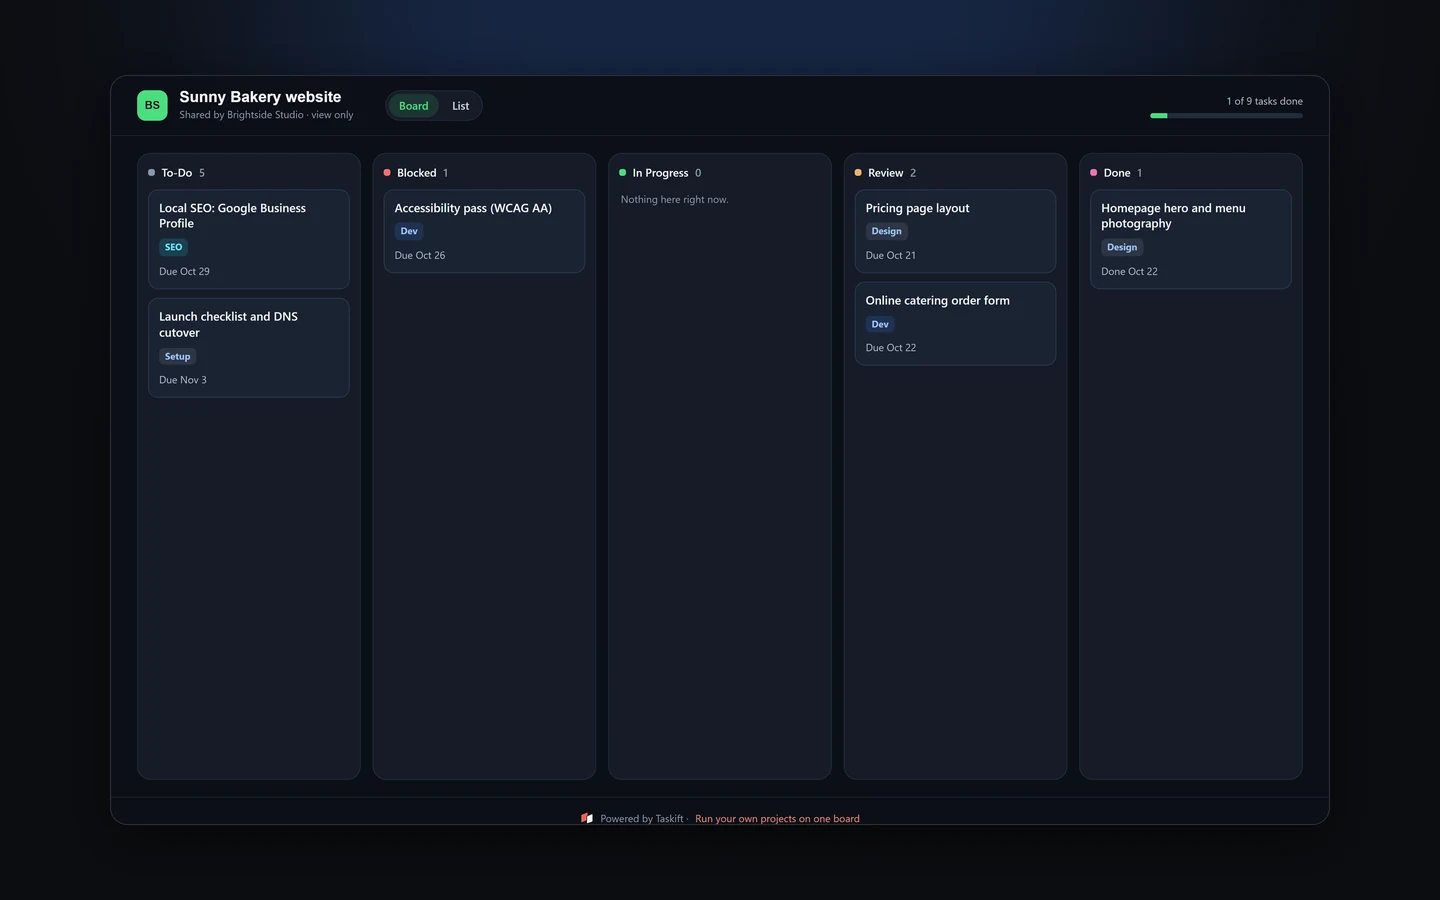Screen dimensions: 1440x900
Task: Click the Dev tag on Accessibility pass card
Action: [x=409, y=231]
